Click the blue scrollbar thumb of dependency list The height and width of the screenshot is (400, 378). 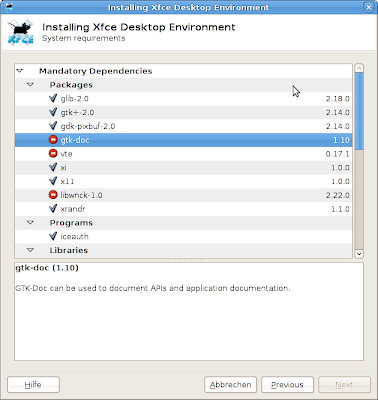pos(359,111)
